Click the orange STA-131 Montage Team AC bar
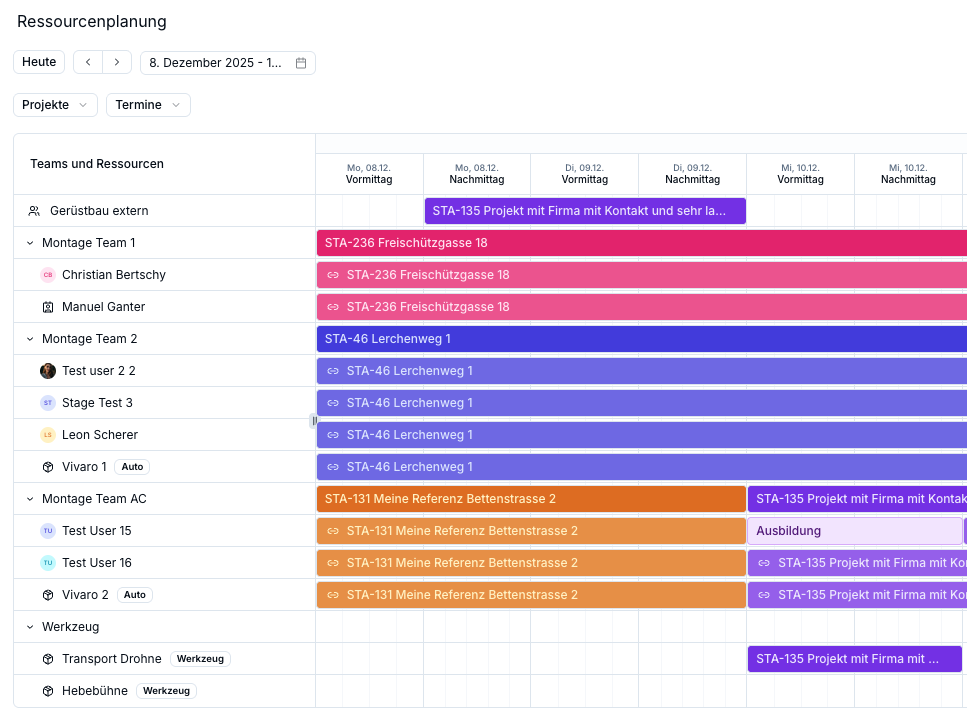The height and width of the screenshot is (715, 967). click(x=531, y=499)
